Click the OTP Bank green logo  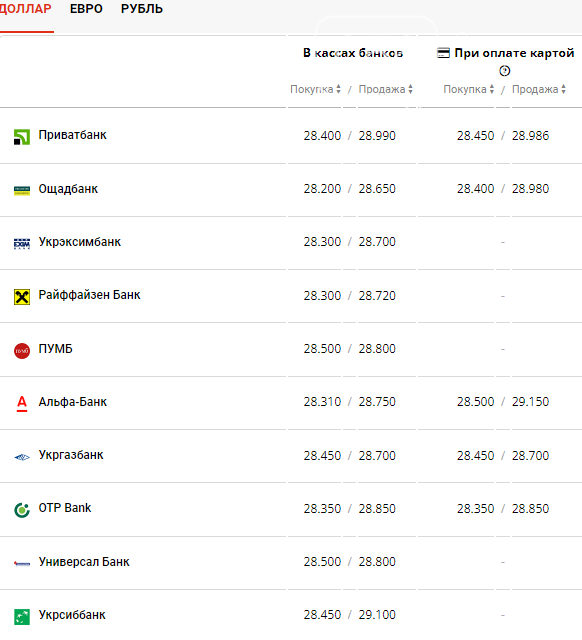pos(22,510)
